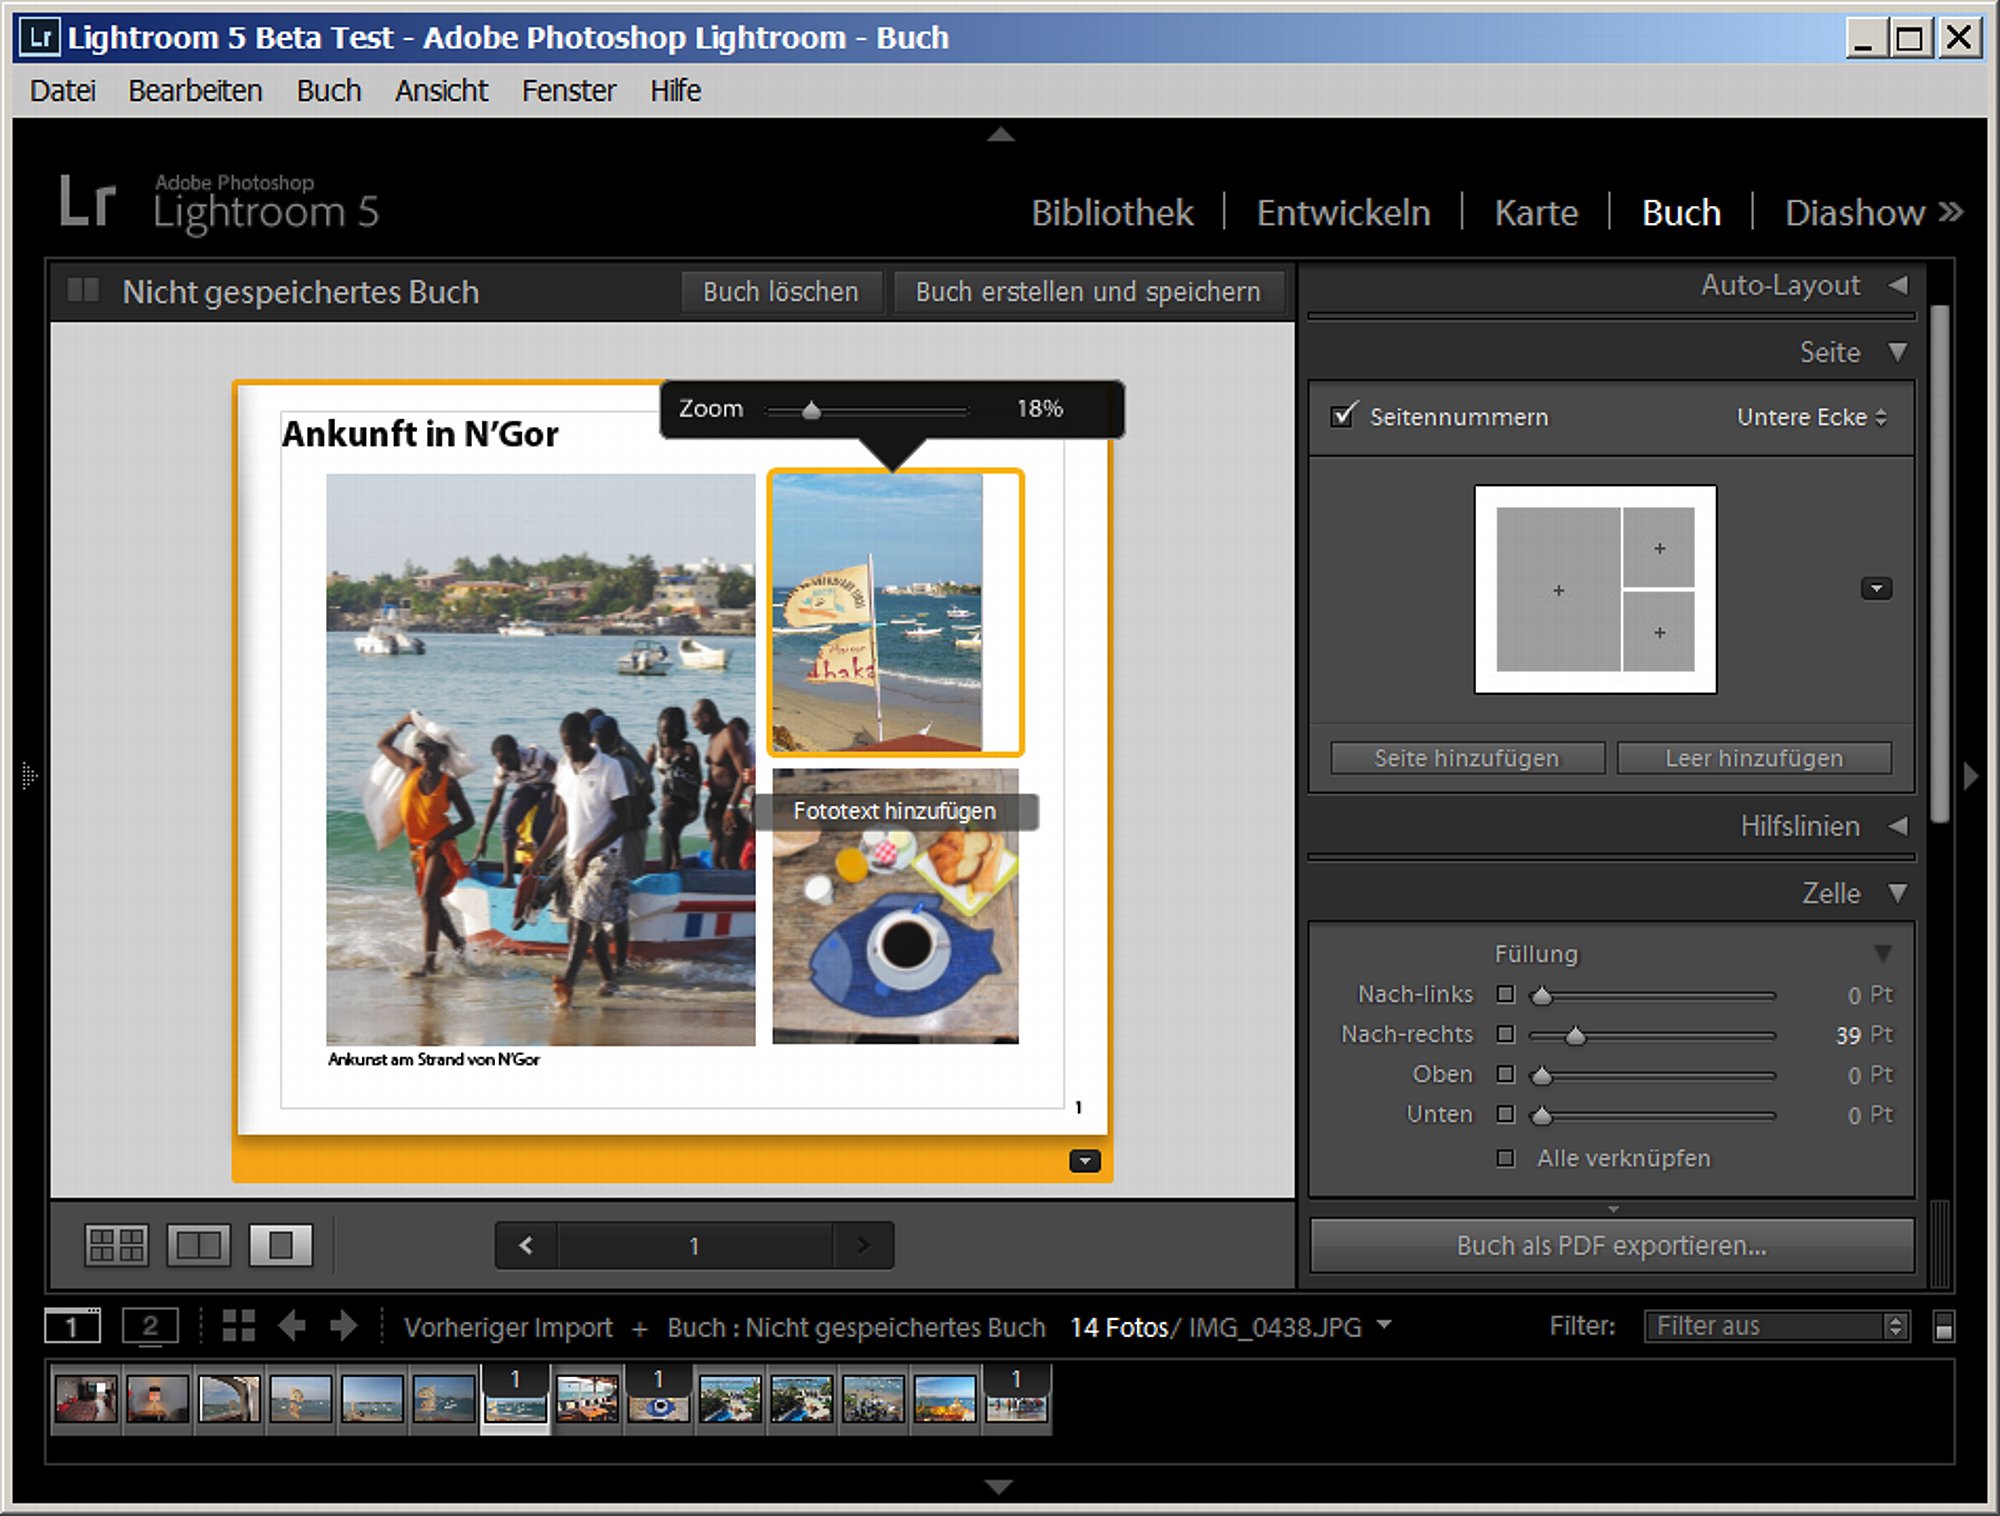
Task: Show the left panel group
Action: (x=28, y=776)
